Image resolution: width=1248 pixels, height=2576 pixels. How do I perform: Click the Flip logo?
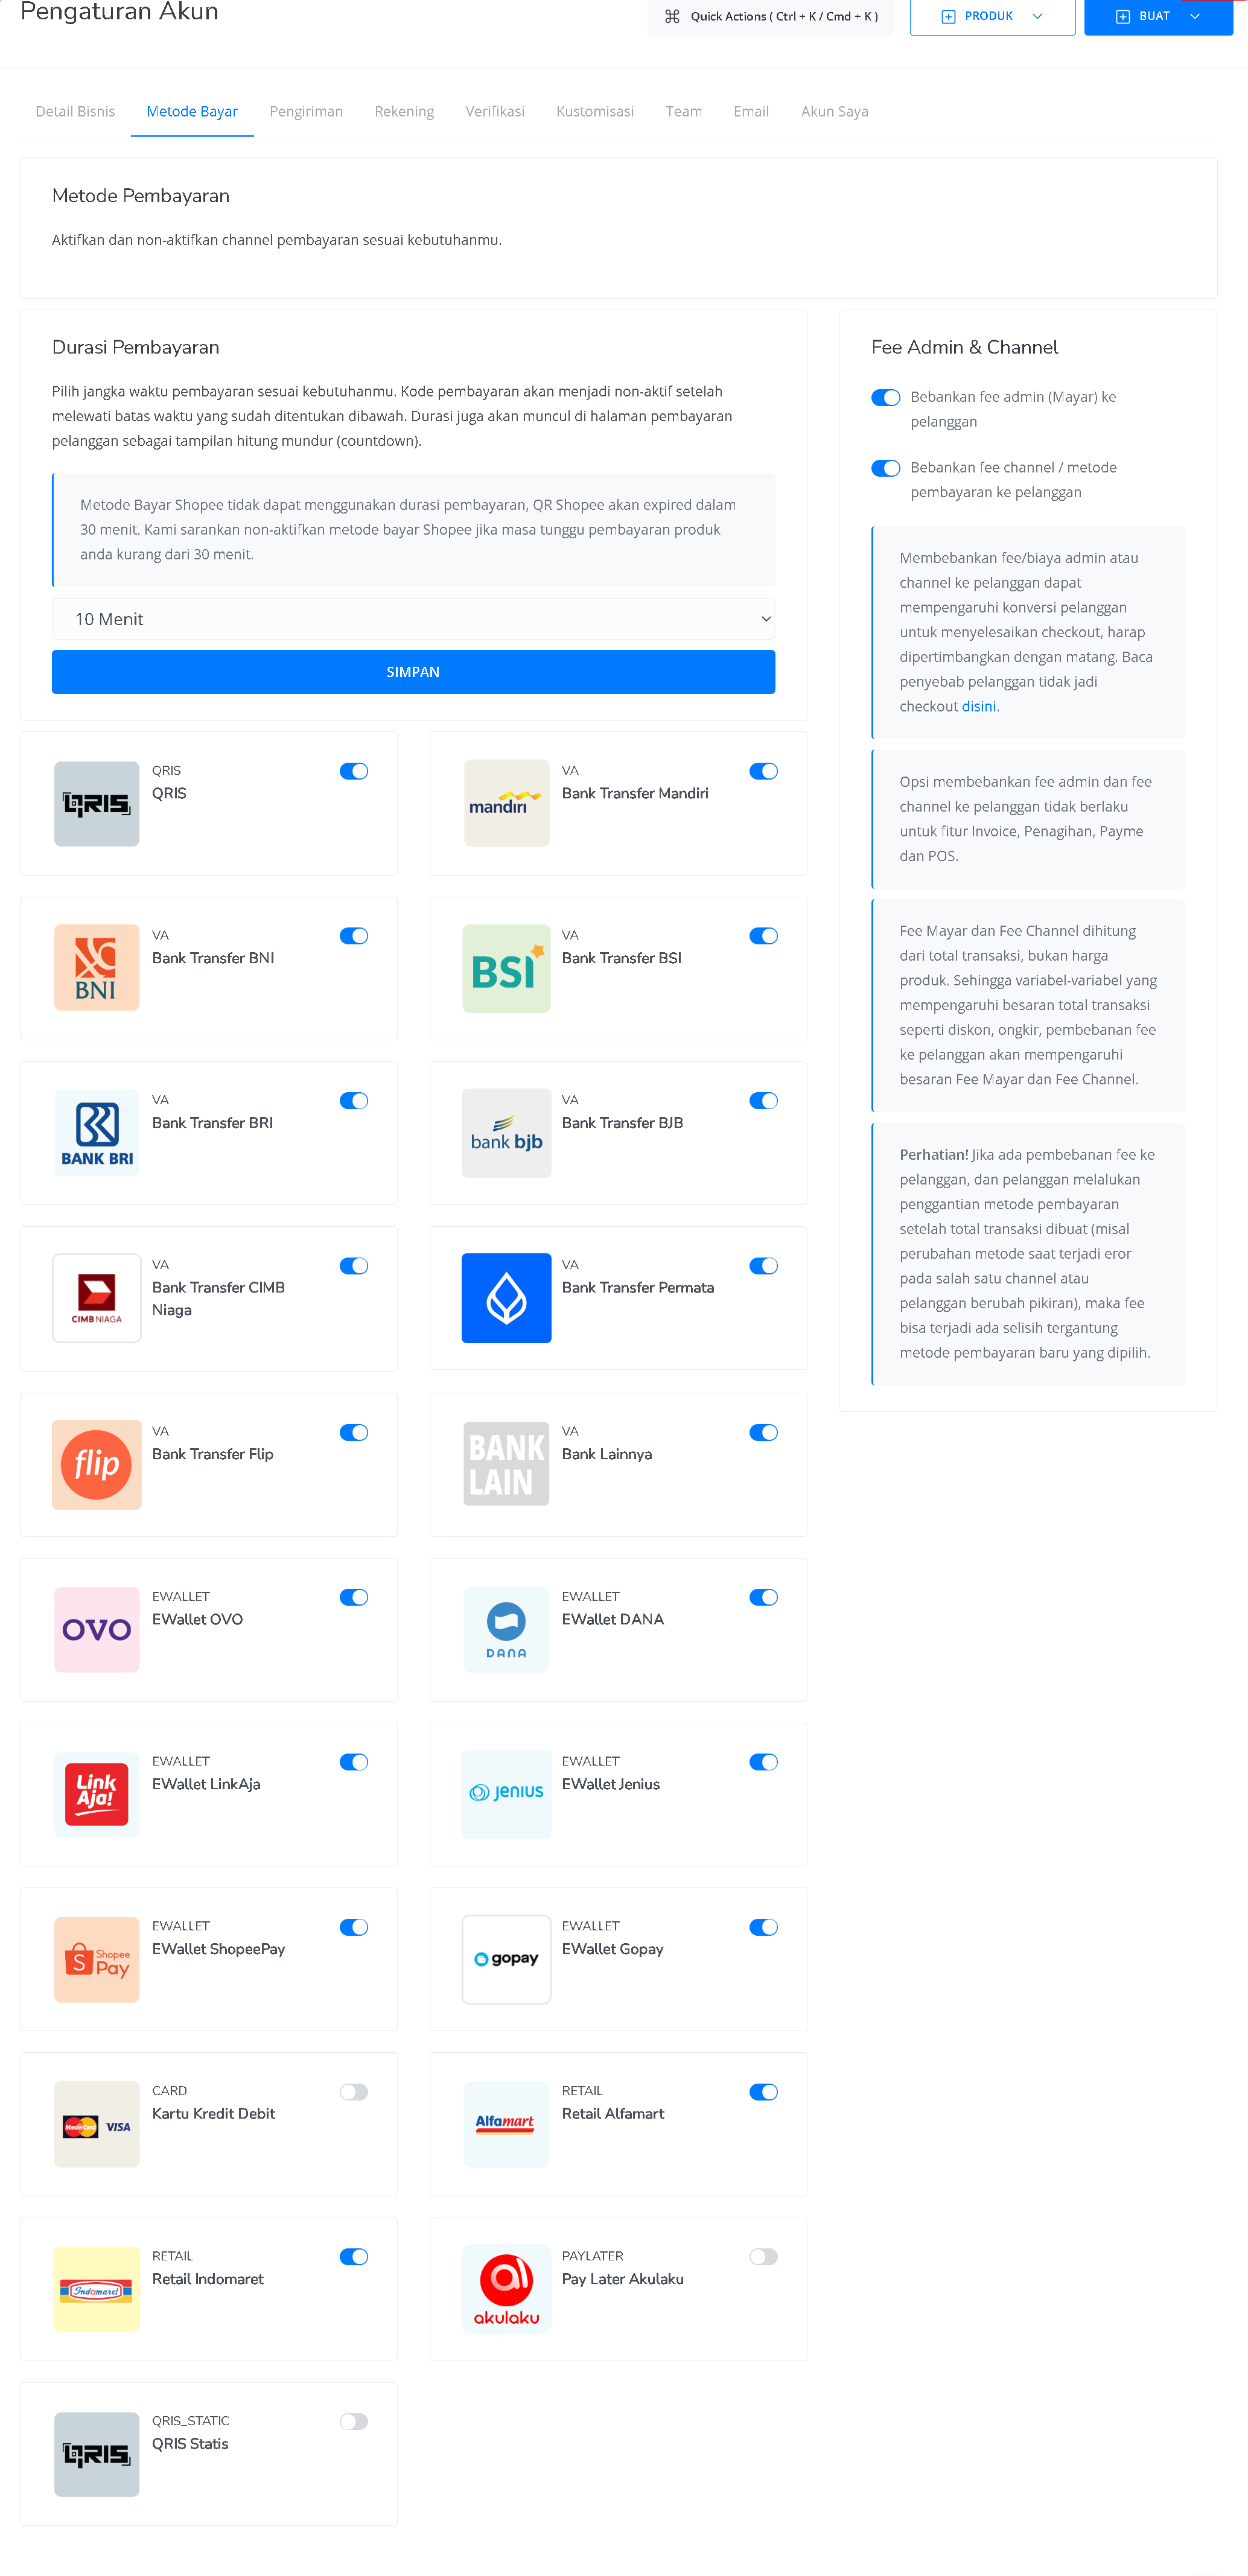click(x=96, y=1464)
